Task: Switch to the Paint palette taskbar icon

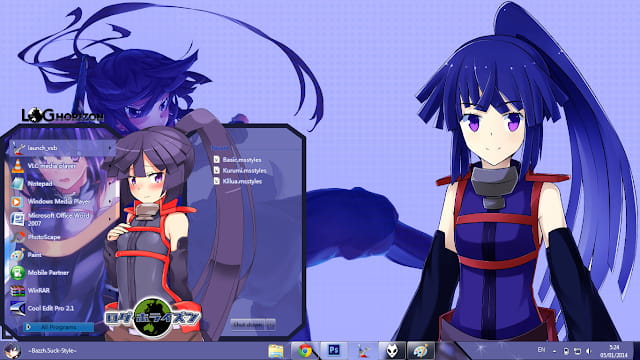Action: pos(421,351)
